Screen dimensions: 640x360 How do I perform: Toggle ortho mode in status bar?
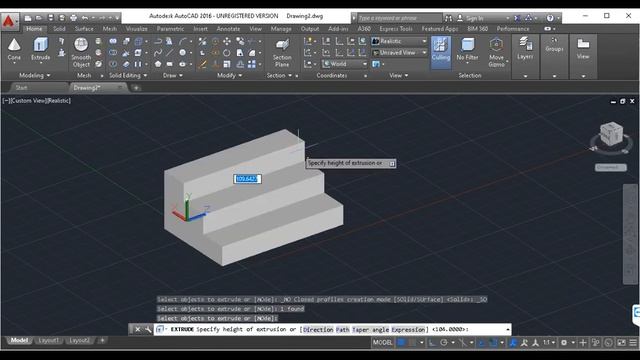point(432,343)
